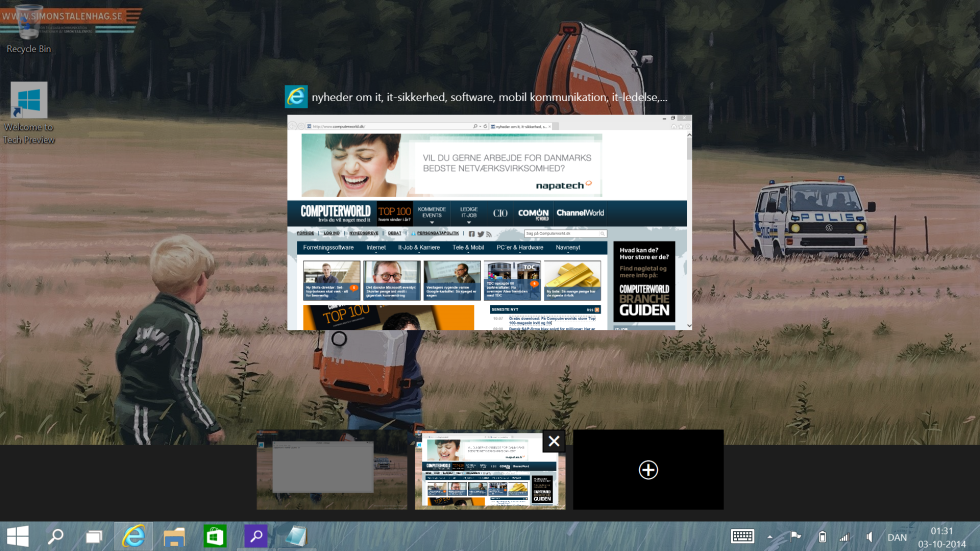Launch the green Windows Store app

click(x=214, y=536)
